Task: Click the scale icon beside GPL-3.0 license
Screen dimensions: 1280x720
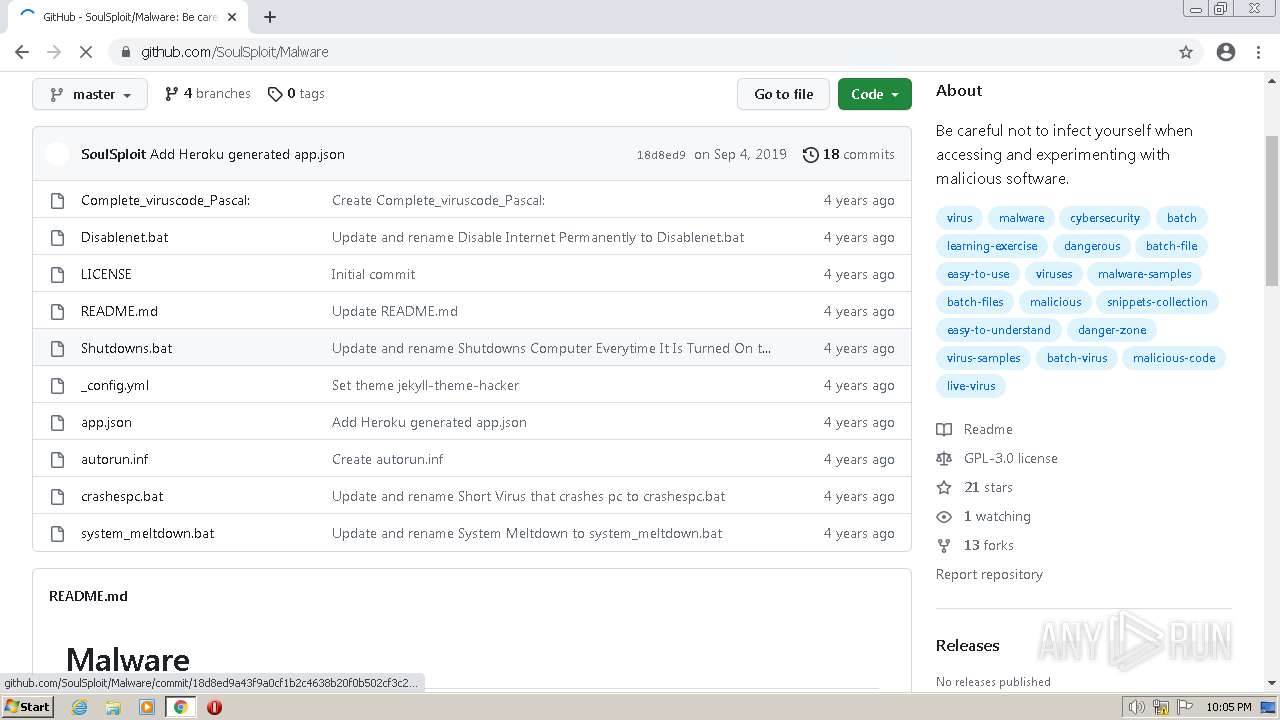Action: pyautogui.click(x=944, y=458)
